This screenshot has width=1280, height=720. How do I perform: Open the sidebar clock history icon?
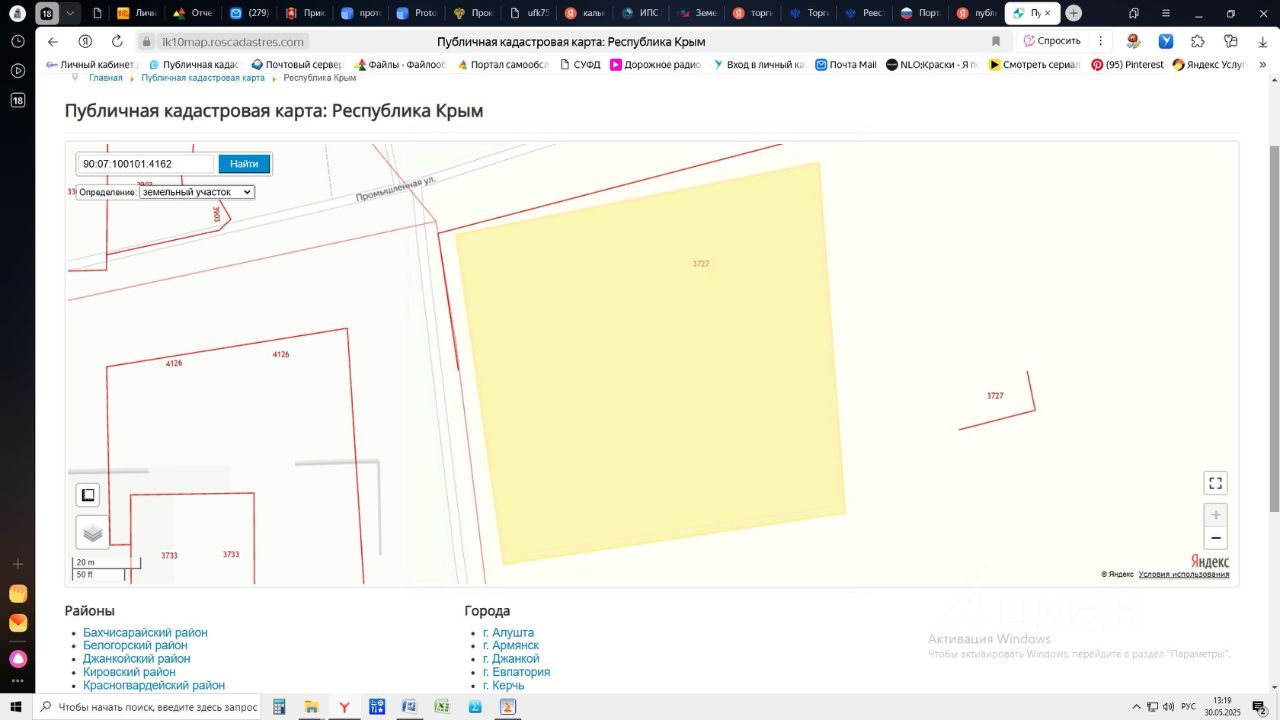point(17,41)
